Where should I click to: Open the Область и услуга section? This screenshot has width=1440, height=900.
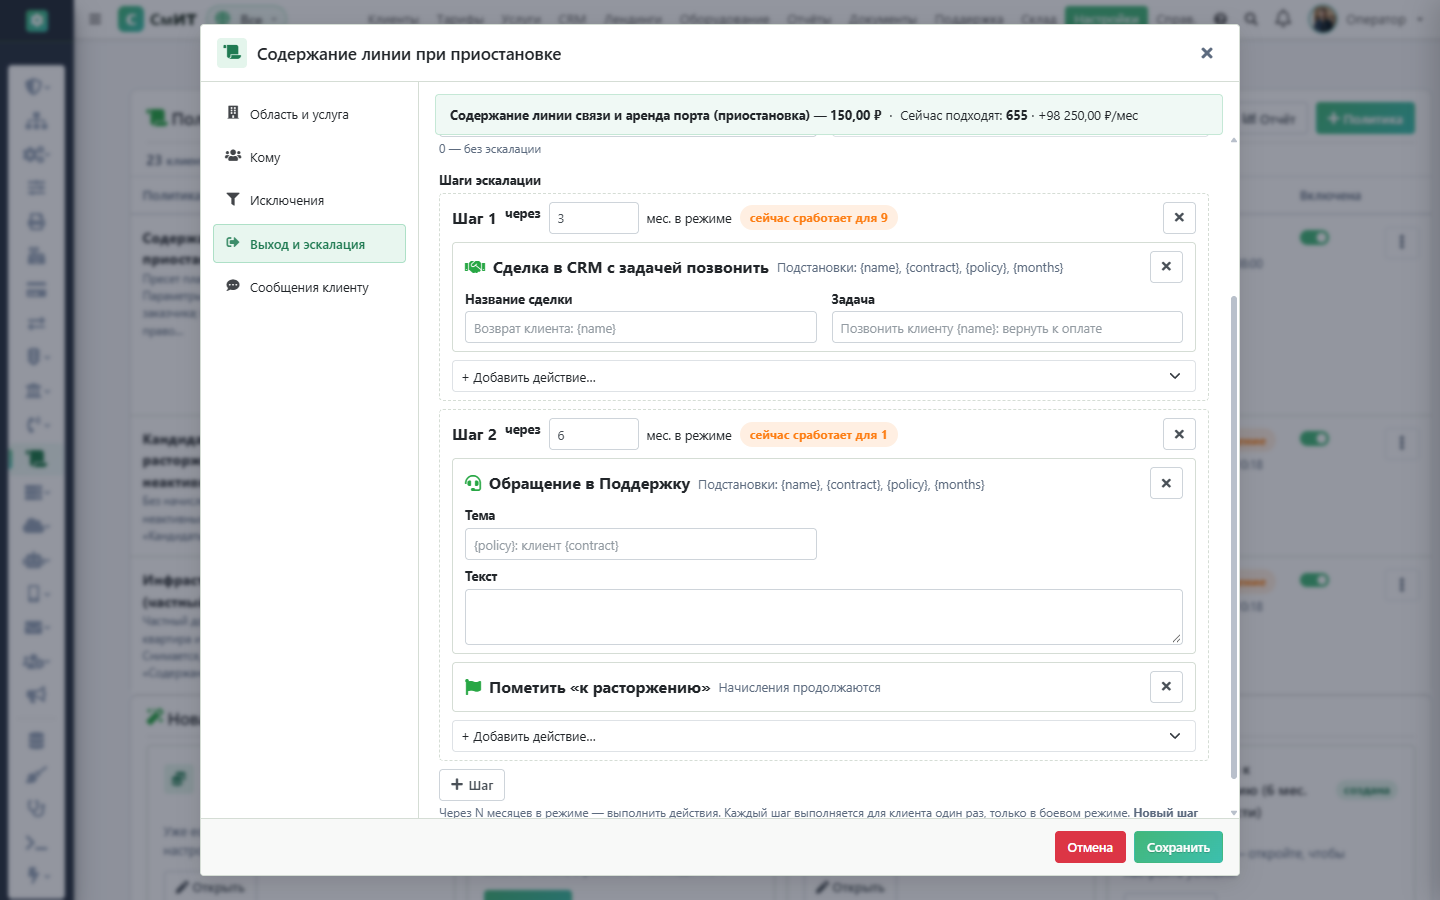(309, 114)
